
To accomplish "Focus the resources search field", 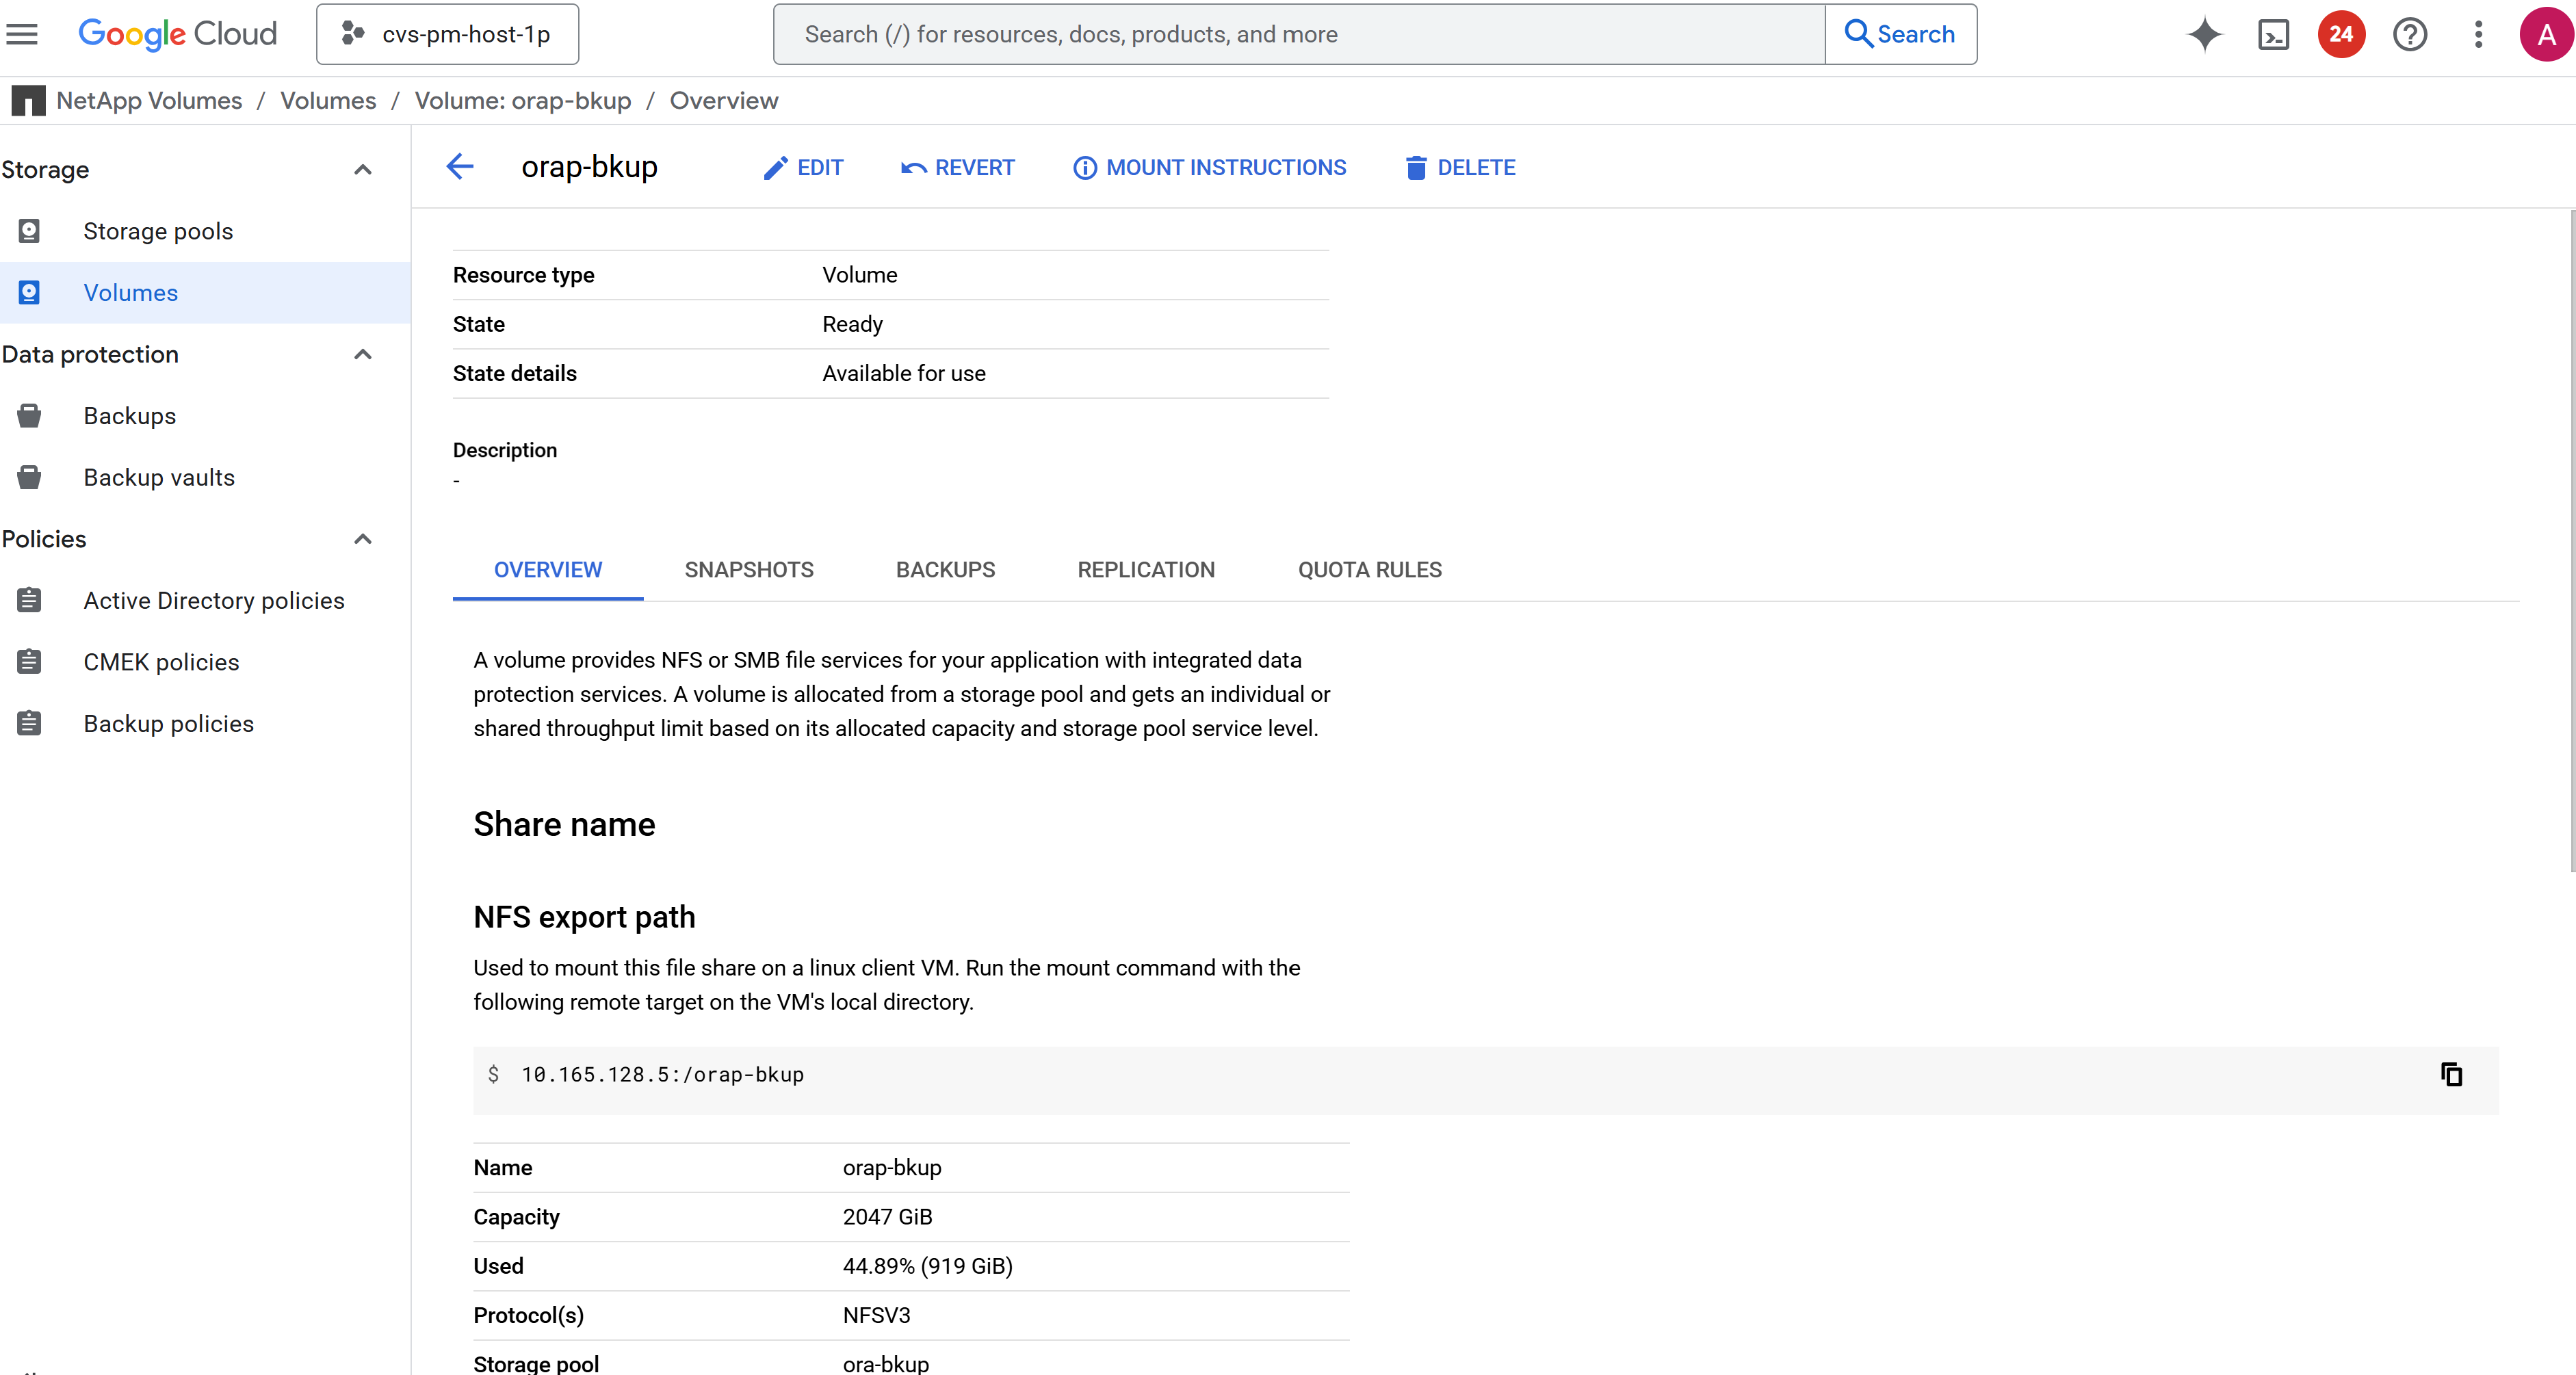I will [x=1298, y=34].
